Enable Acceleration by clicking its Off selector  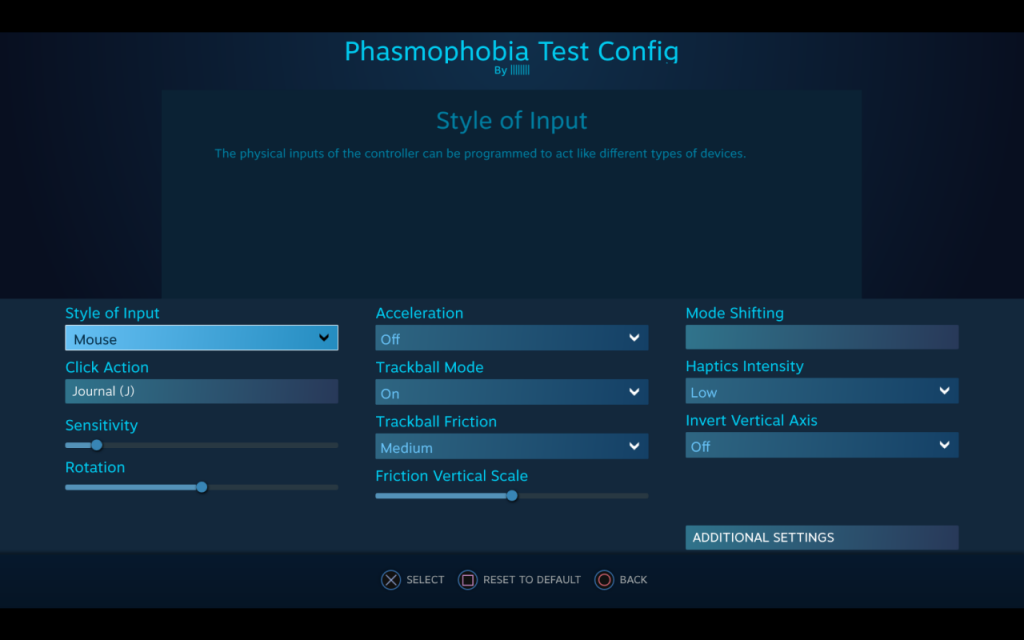512,338
